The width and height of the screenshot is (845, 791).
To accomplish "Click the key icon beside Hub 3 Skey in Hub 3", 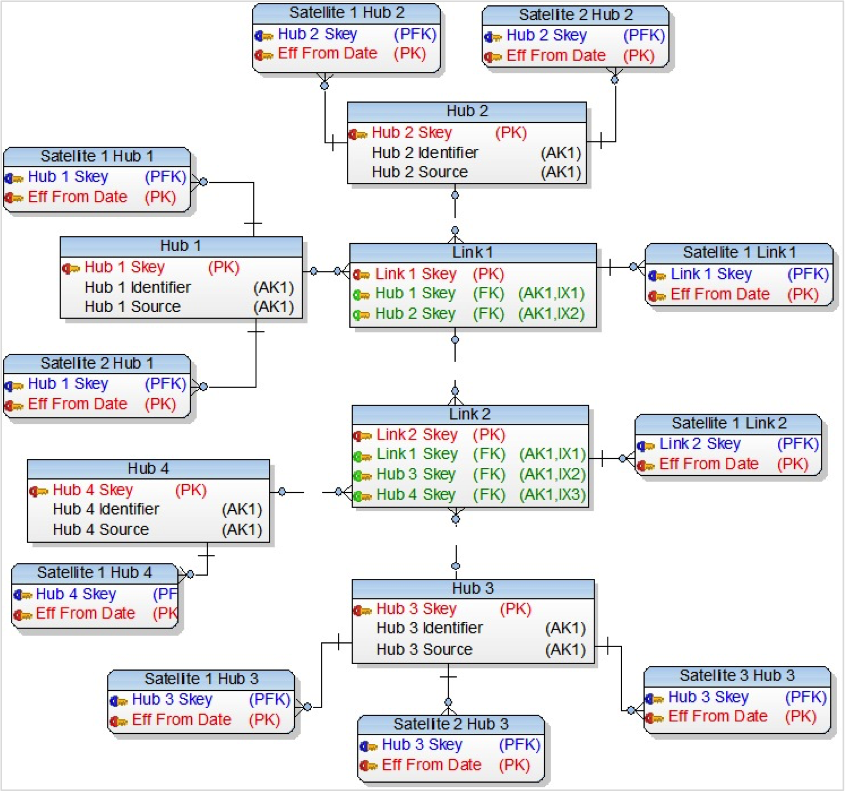I will click(x=362, y=610).
